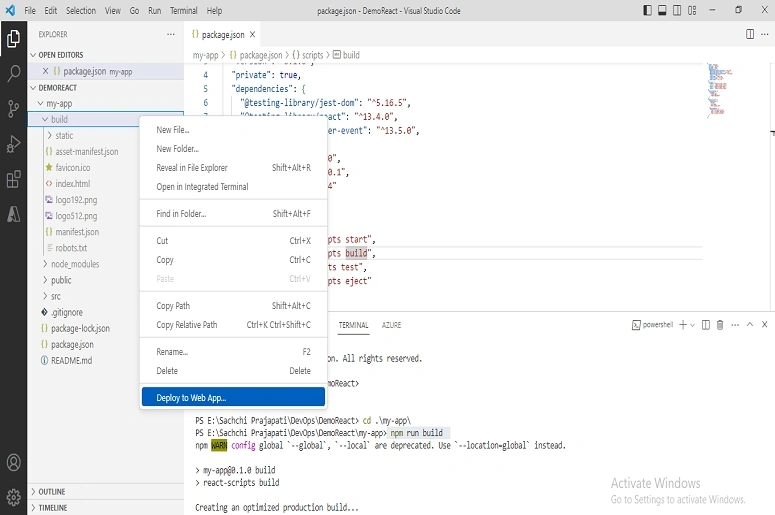Open the terminal launch profile dropdown arrow

(692, 325)
